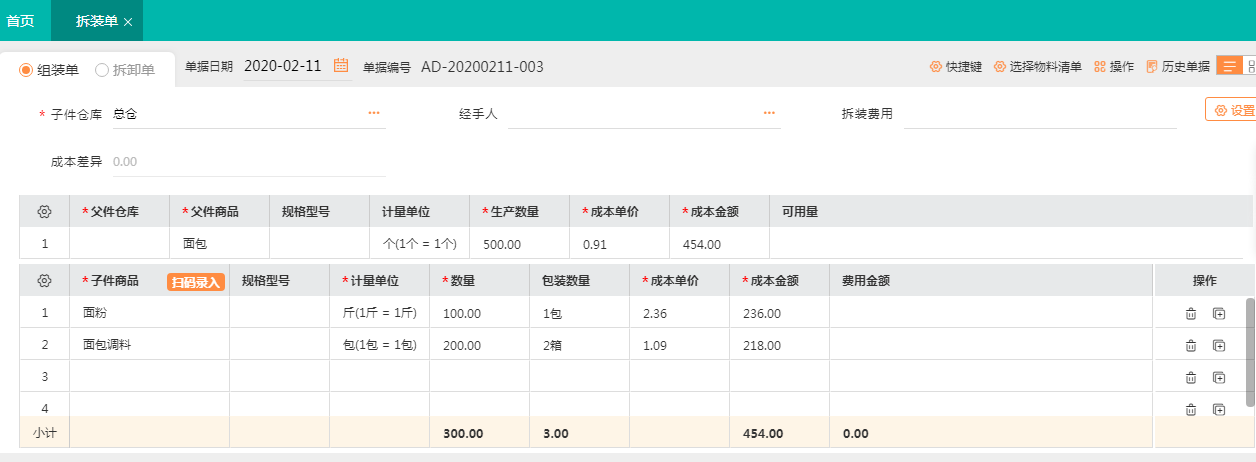The image size is (1256, 462).
Task: Switch to the 首页 tab
Action: pyautogui.click(x=21, y=20)
